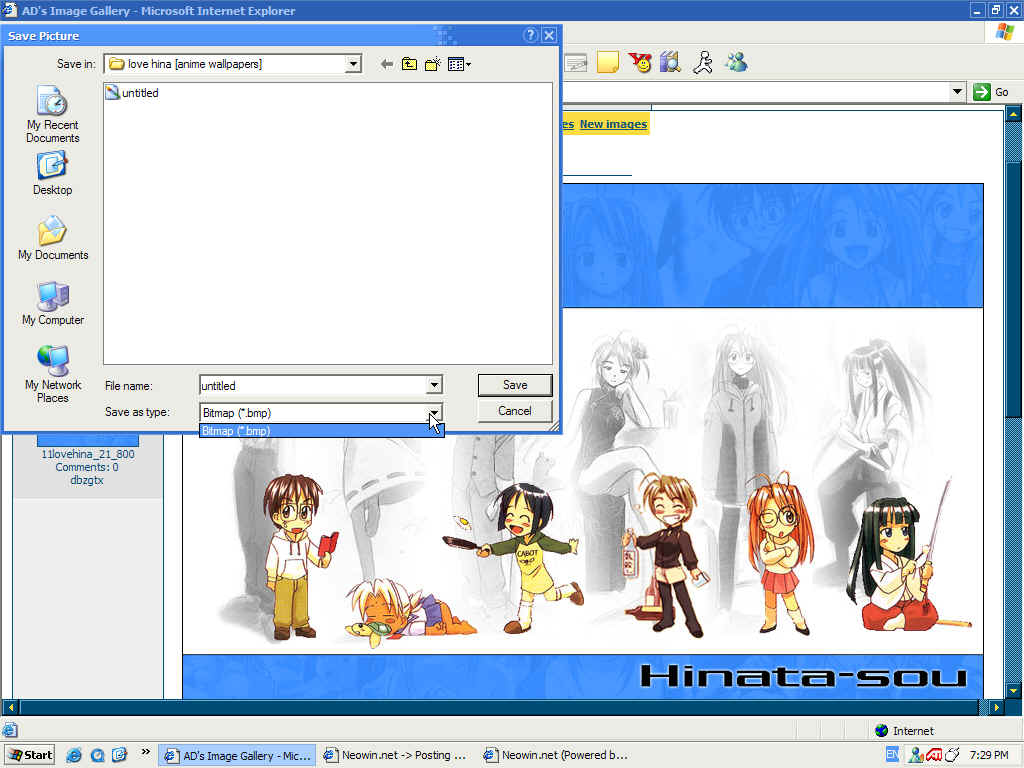
Task: Go up one folder level
Action: tap(409, 64)
